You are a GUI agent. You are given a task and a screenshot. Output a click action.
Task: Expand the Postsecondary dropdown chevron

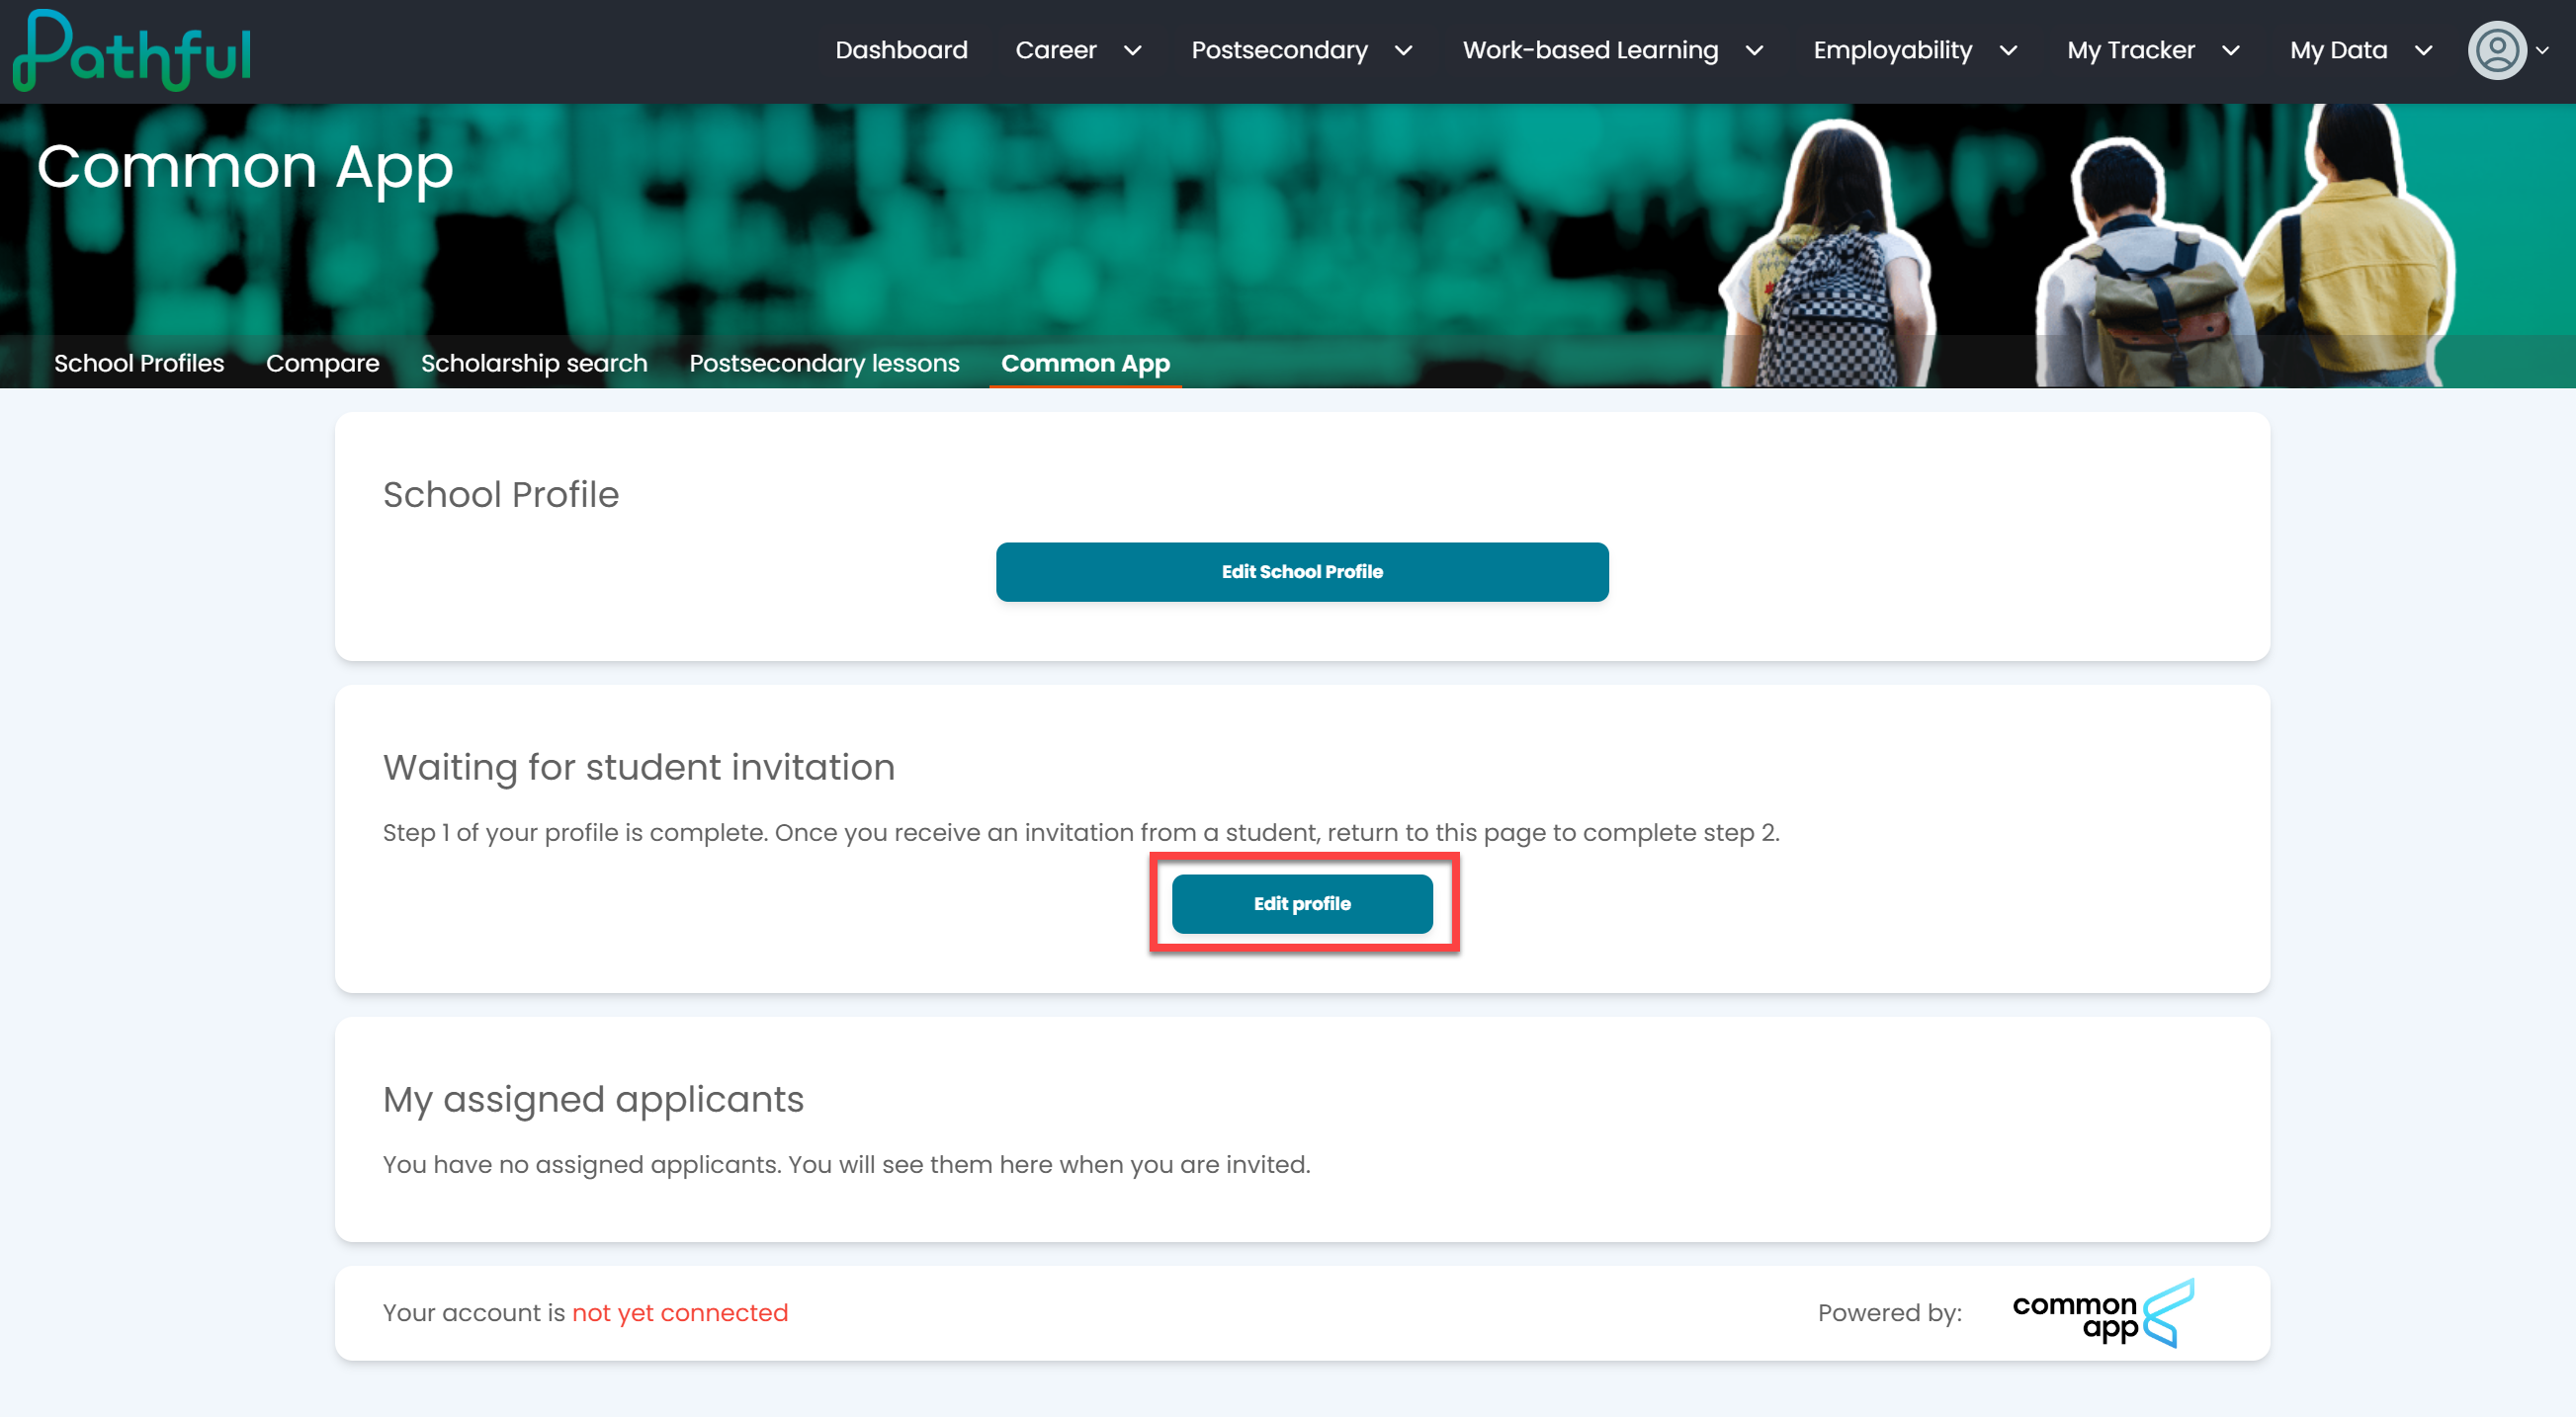pyautogui.click(x=1404, y=51)
